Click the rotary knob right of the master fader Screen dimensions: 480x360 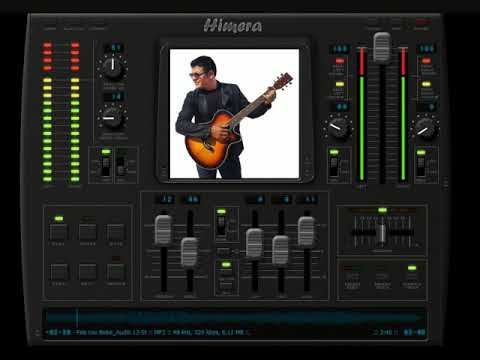tap(426, 129)
